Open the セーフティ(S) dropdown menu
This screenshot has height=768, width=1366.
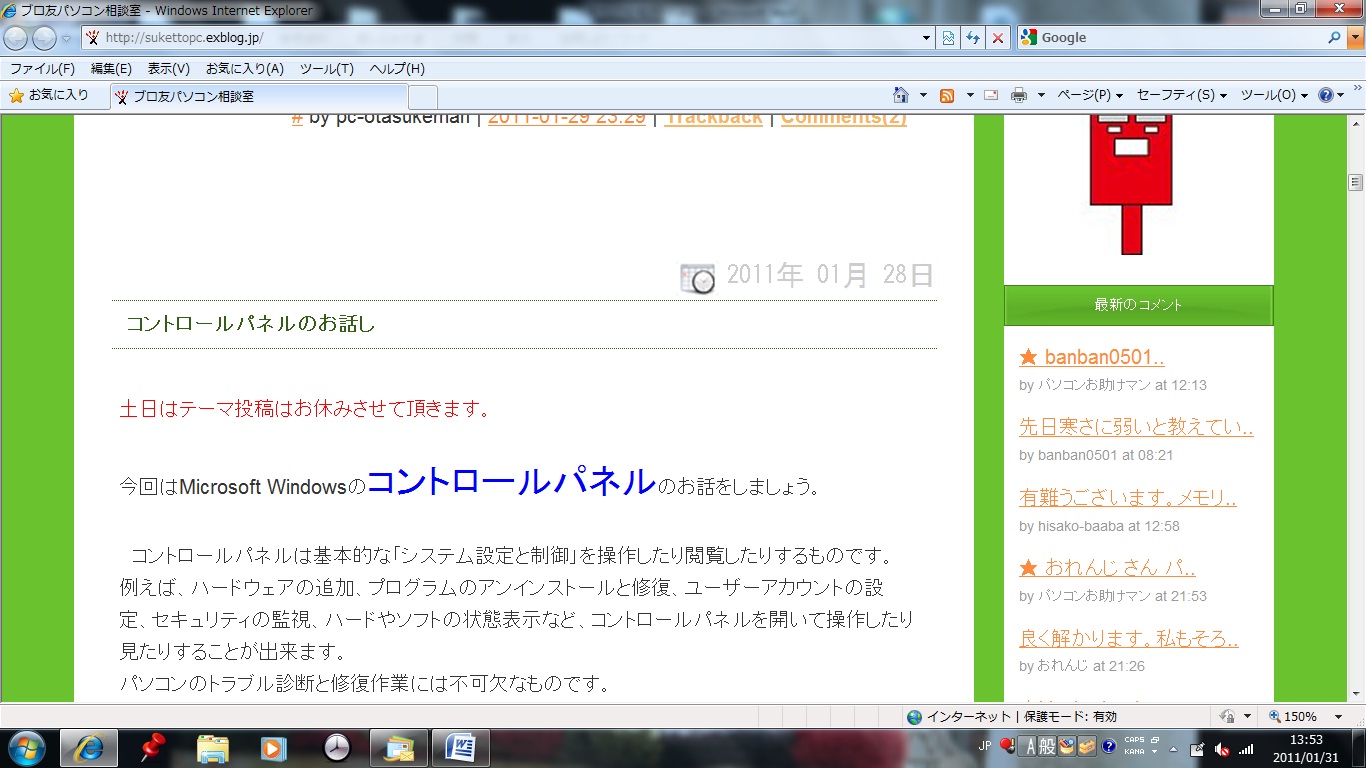pos(1182,95)
